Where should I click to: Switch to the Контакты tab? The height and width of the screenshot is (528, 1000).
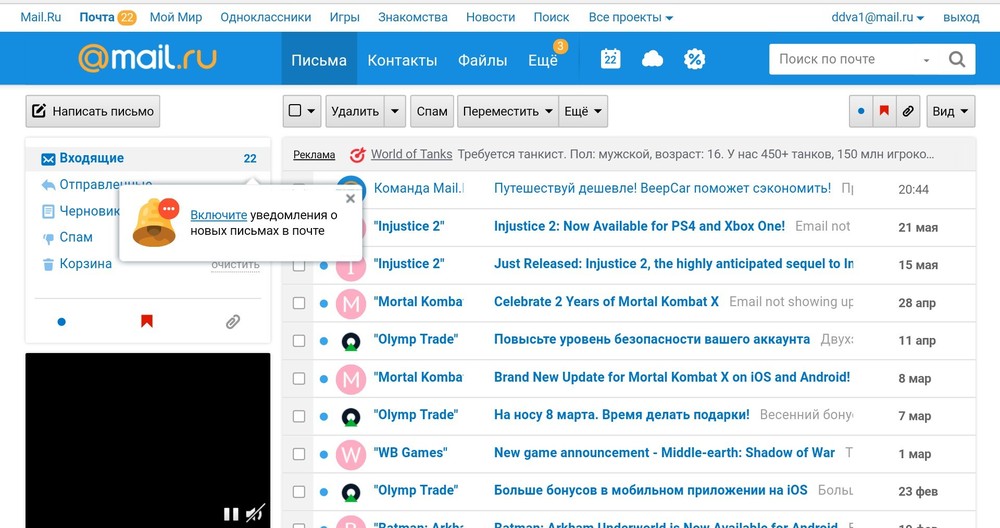pyautogui.click(x=402, y=60)
